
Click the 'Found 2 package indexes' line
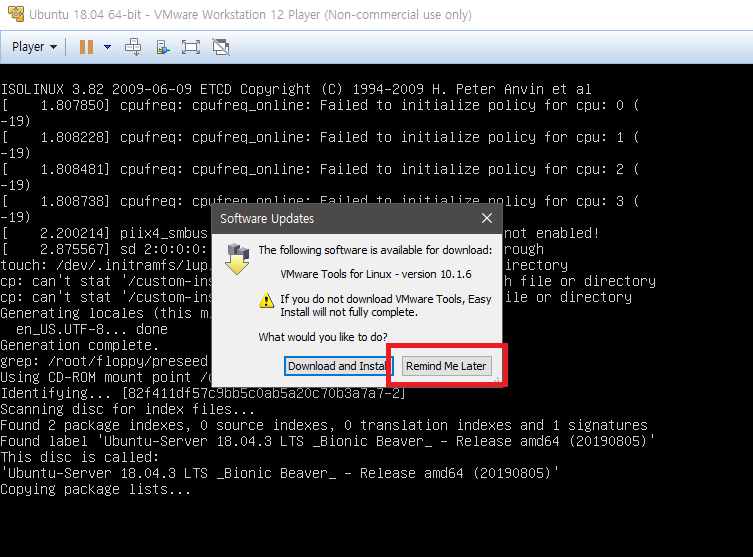(x=324, y=425)
